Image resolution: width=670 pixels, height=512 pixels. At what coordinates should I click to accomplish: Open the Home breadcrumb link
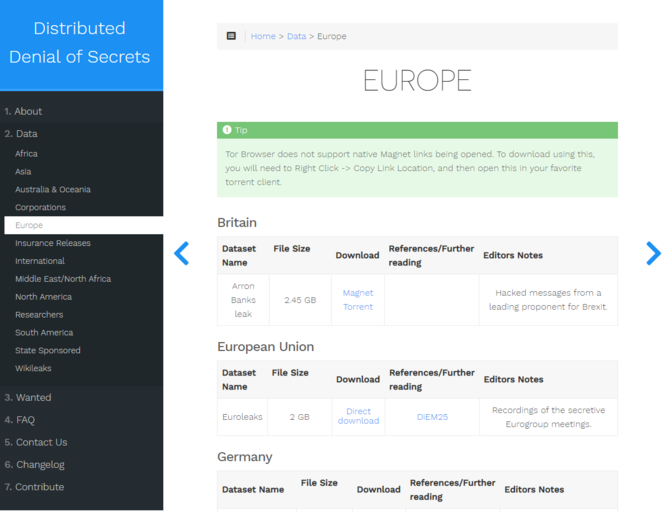coord(263,36)
